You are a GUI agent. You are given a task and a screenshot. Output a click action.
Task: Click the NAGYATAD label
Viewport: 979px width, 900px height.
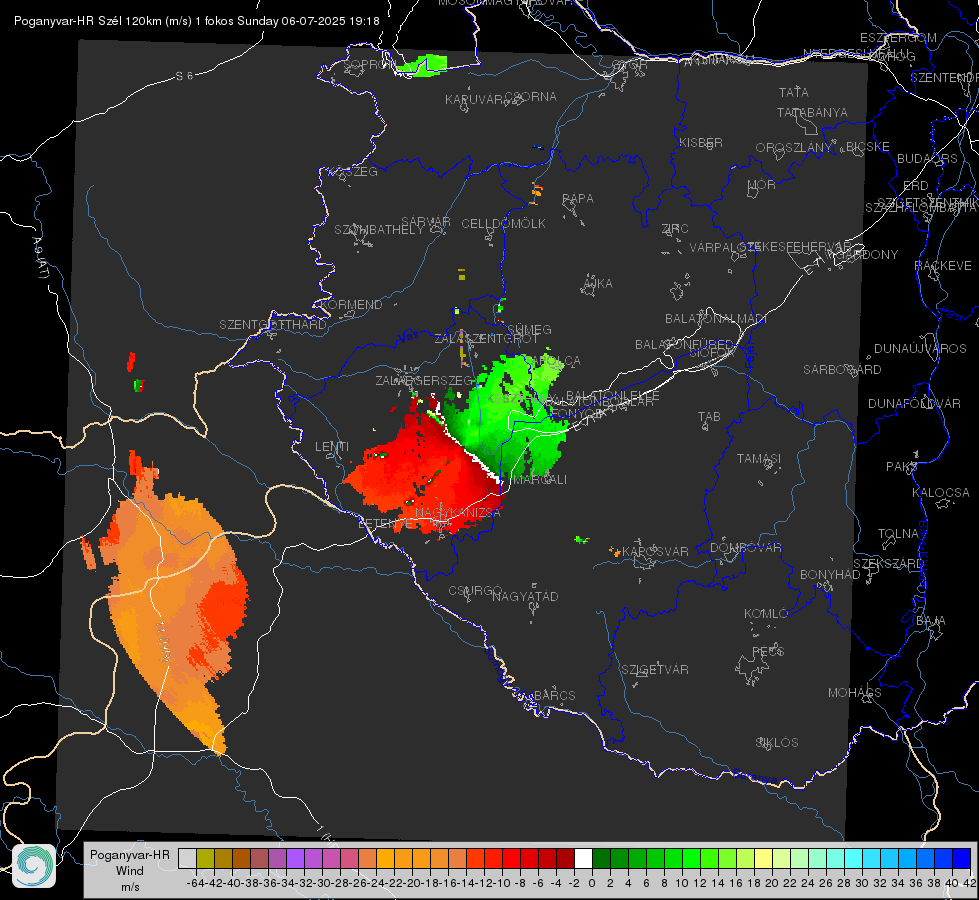coord(525,596)
